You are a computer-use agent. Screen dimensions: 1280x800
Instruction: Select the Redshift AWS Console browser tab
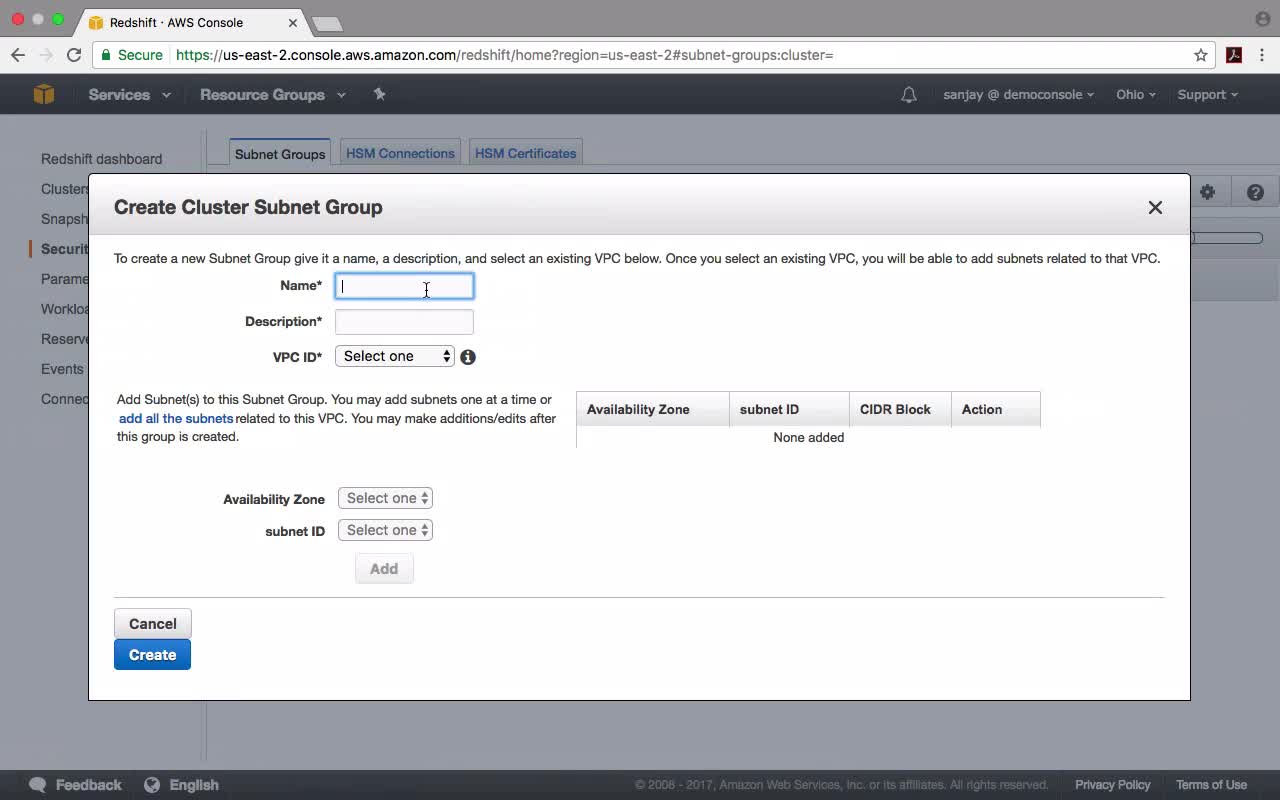pyautogui.click(x=190, y=22)
